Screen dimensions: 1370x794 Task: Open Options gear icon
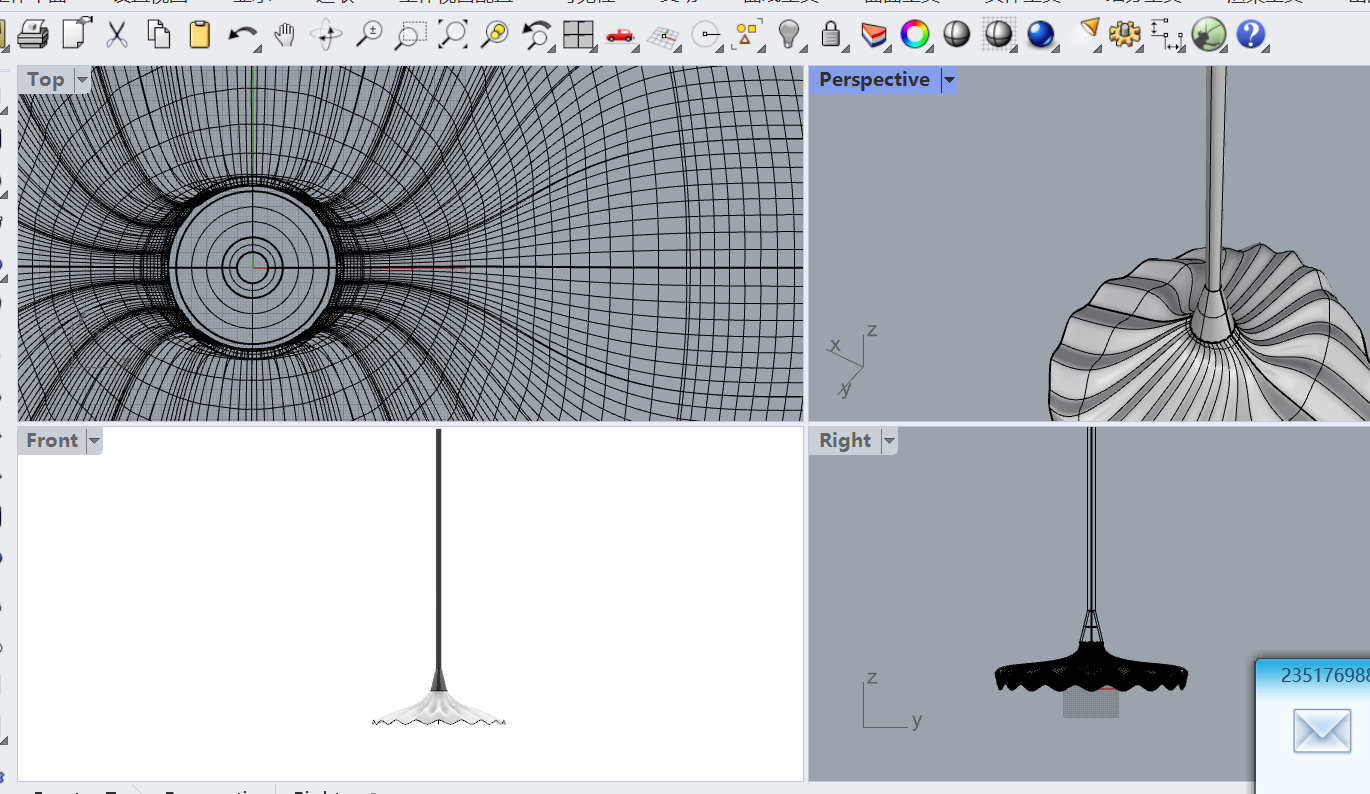tap(1125, 35)
